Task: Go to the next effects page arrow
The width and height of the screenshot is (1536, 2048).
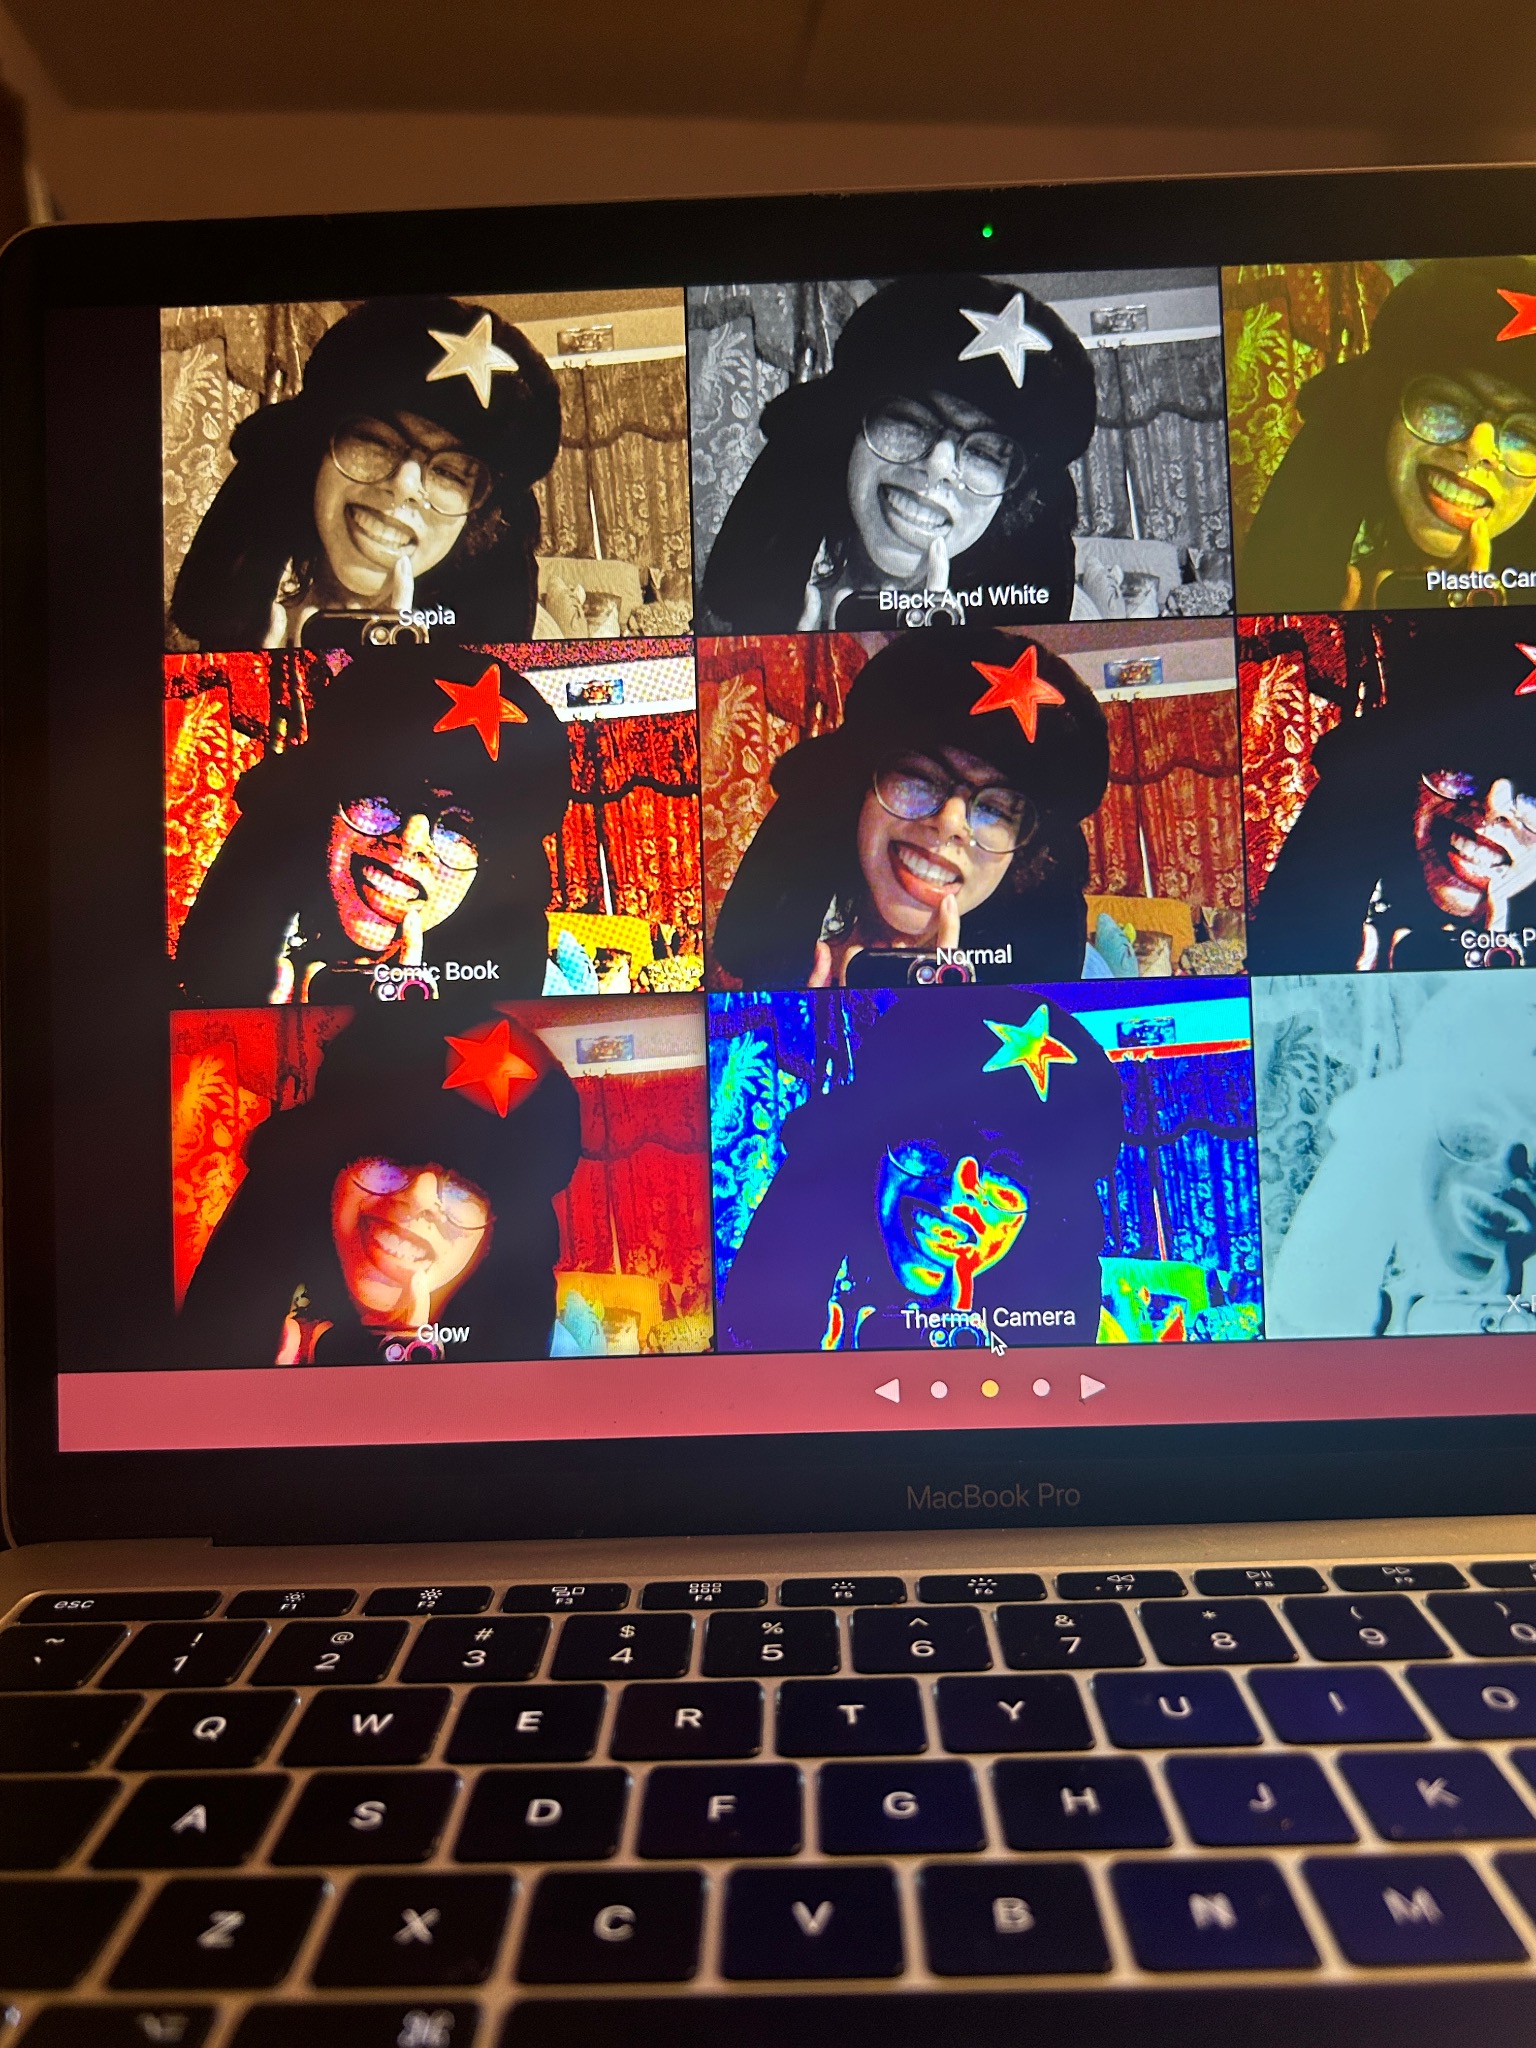Action: (x=1092, y=1387)
